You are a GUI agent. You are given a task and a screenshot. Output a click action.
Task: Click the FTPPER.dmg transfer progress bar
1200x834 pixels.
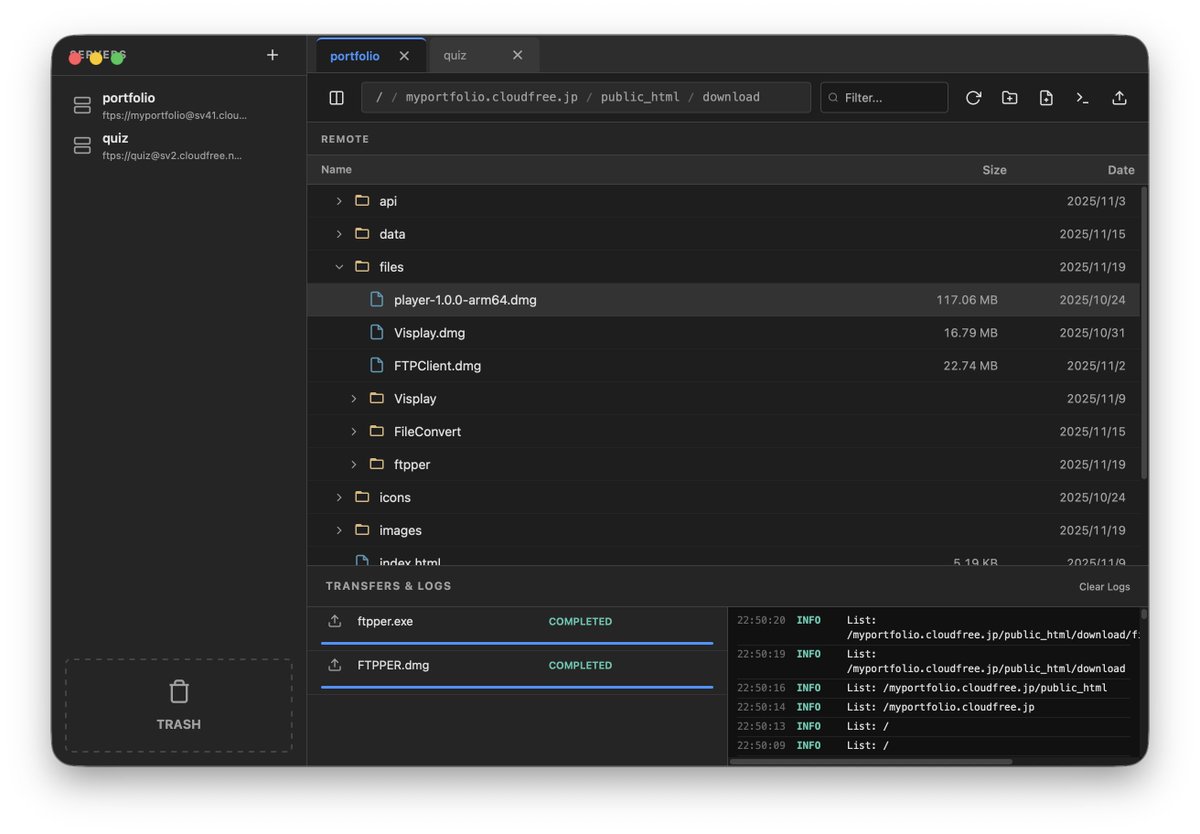click(x=517, y=687)
